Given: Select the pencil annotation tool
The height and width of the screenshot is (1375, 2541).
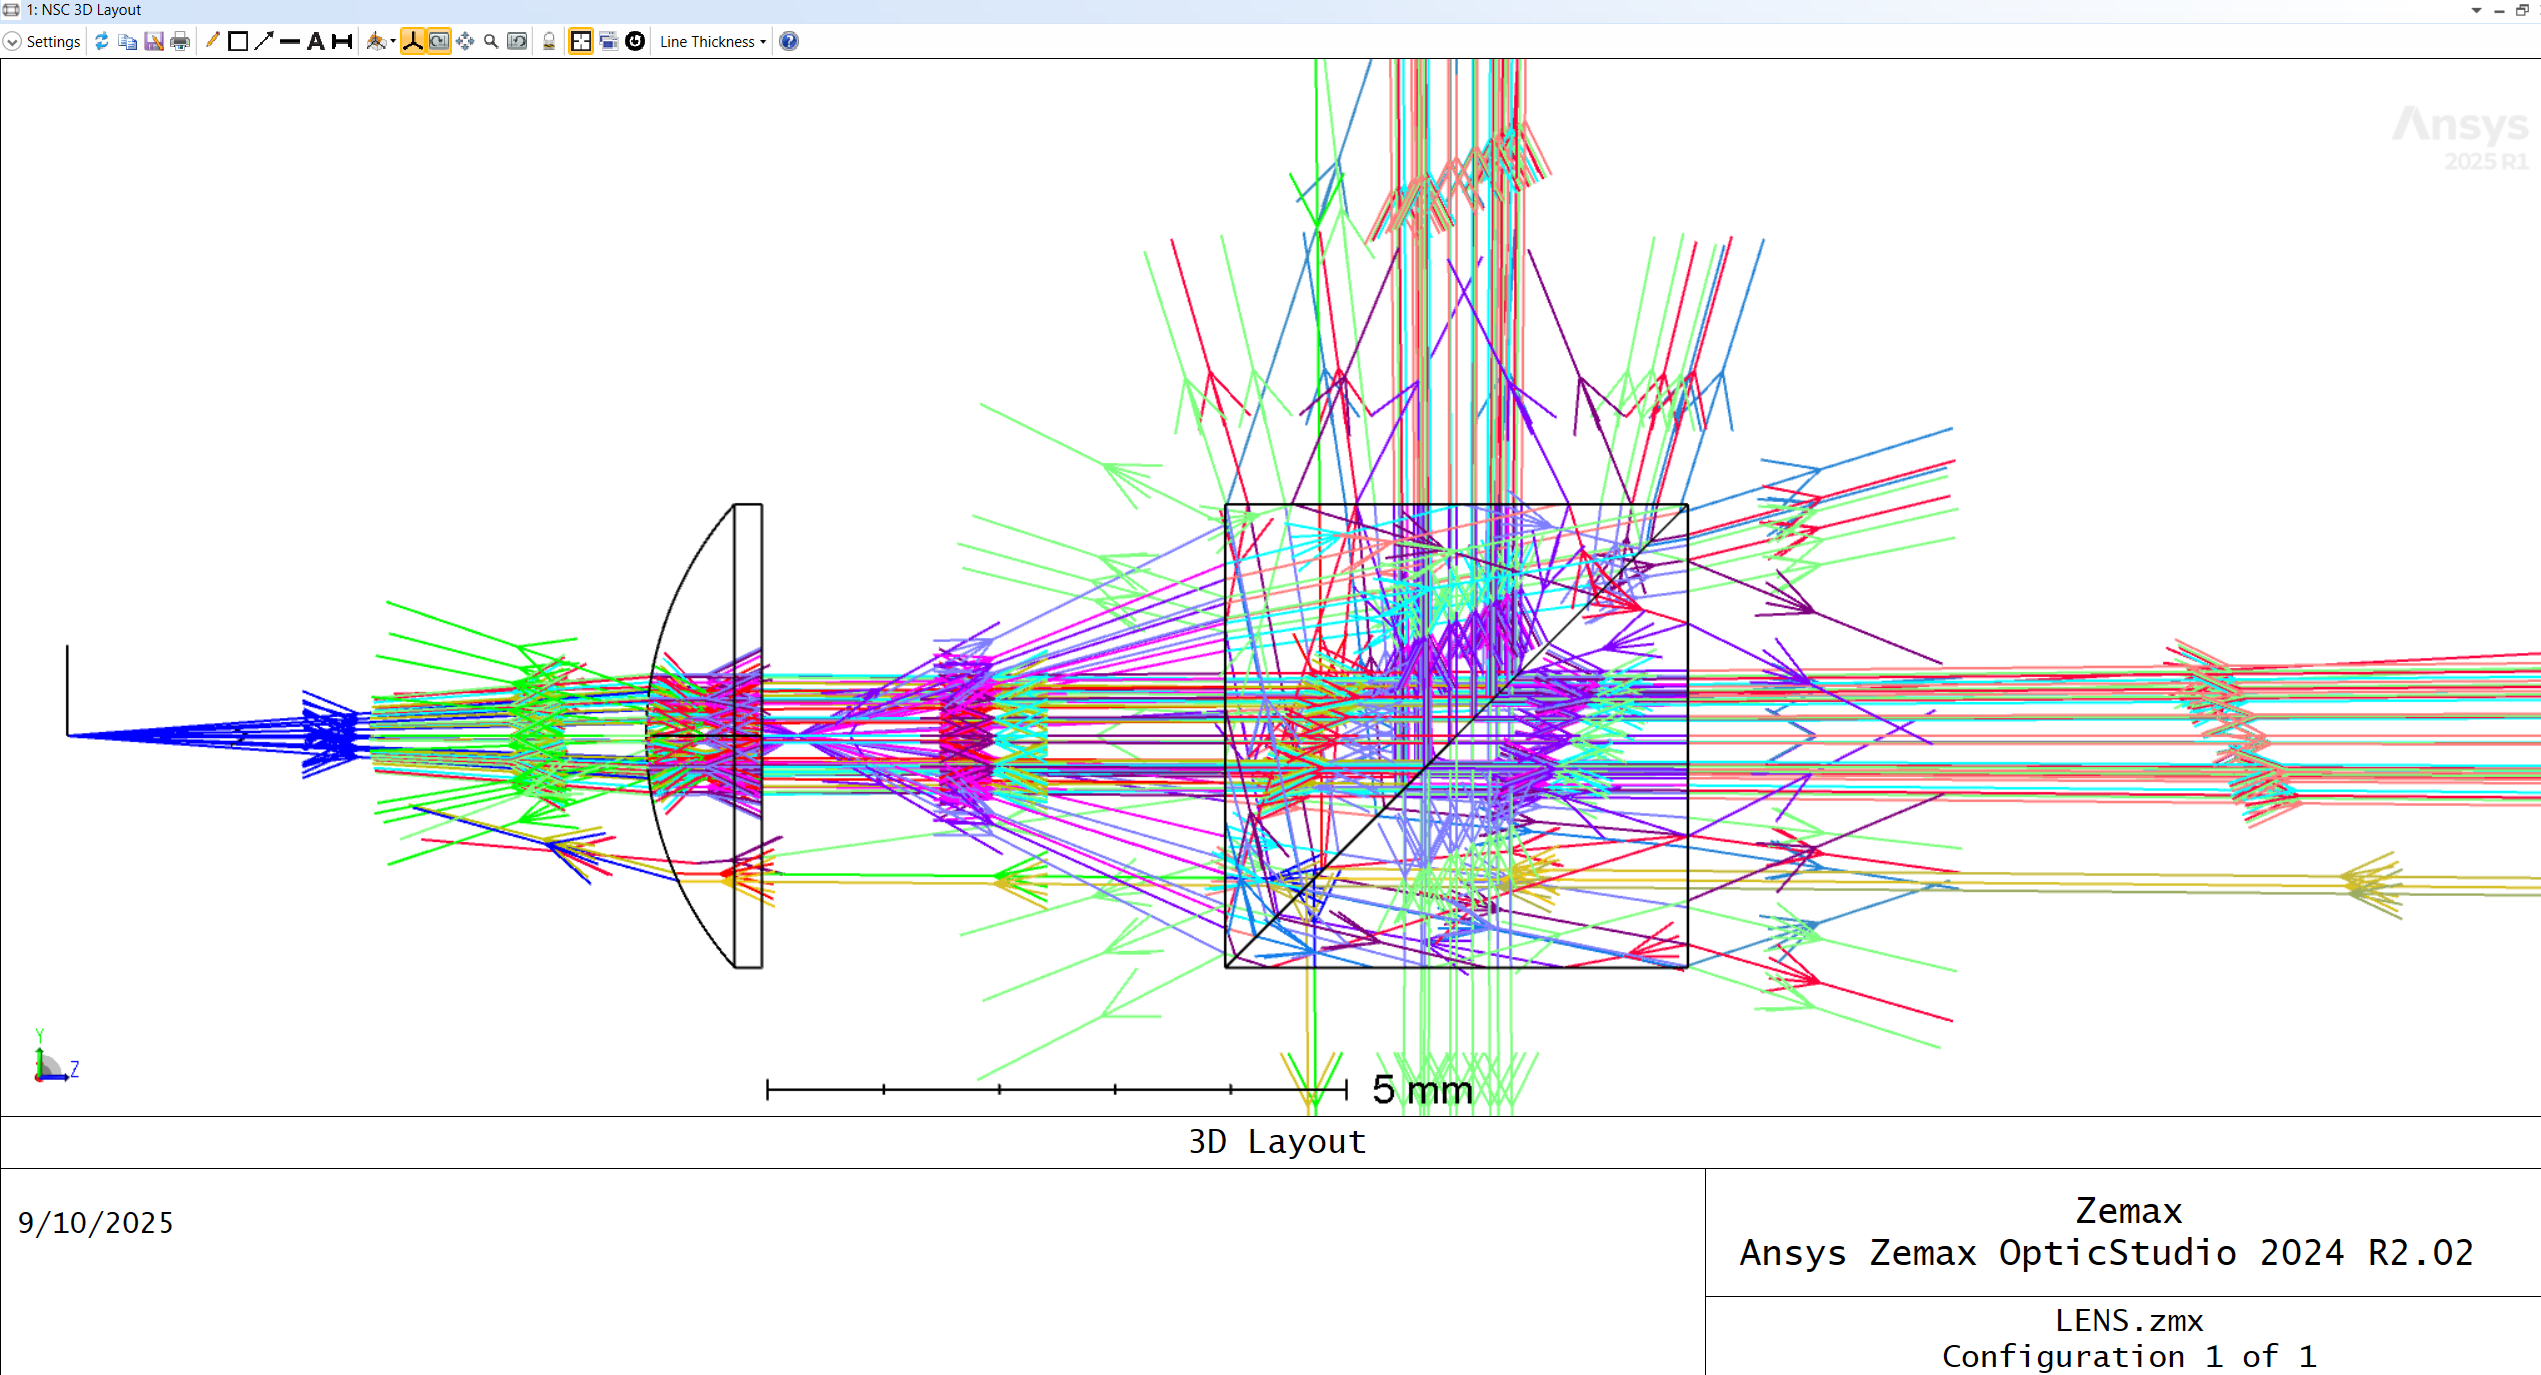Looking at the screenshot, I should [x=212, y=41].
